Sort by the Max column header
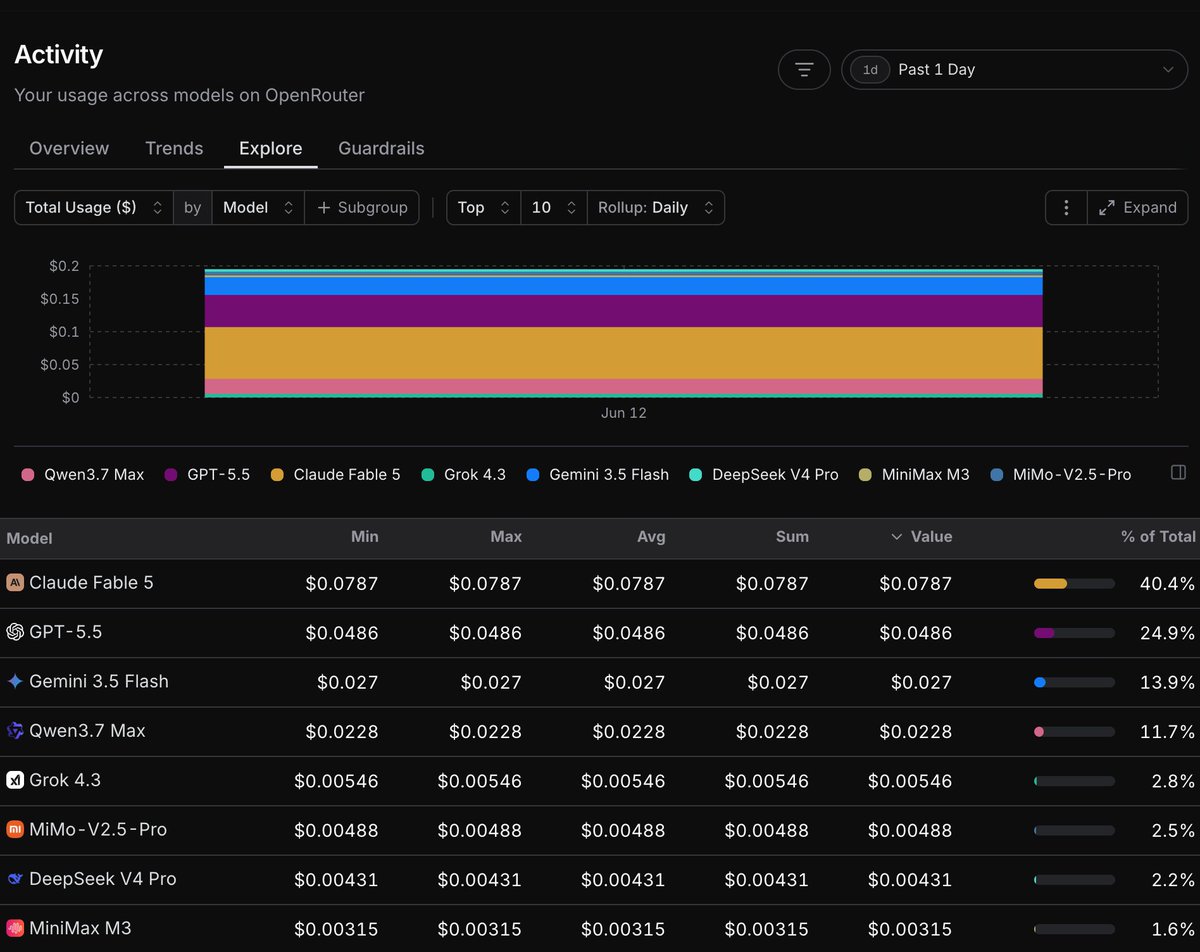1200x952 pixels. coord(506,537)
